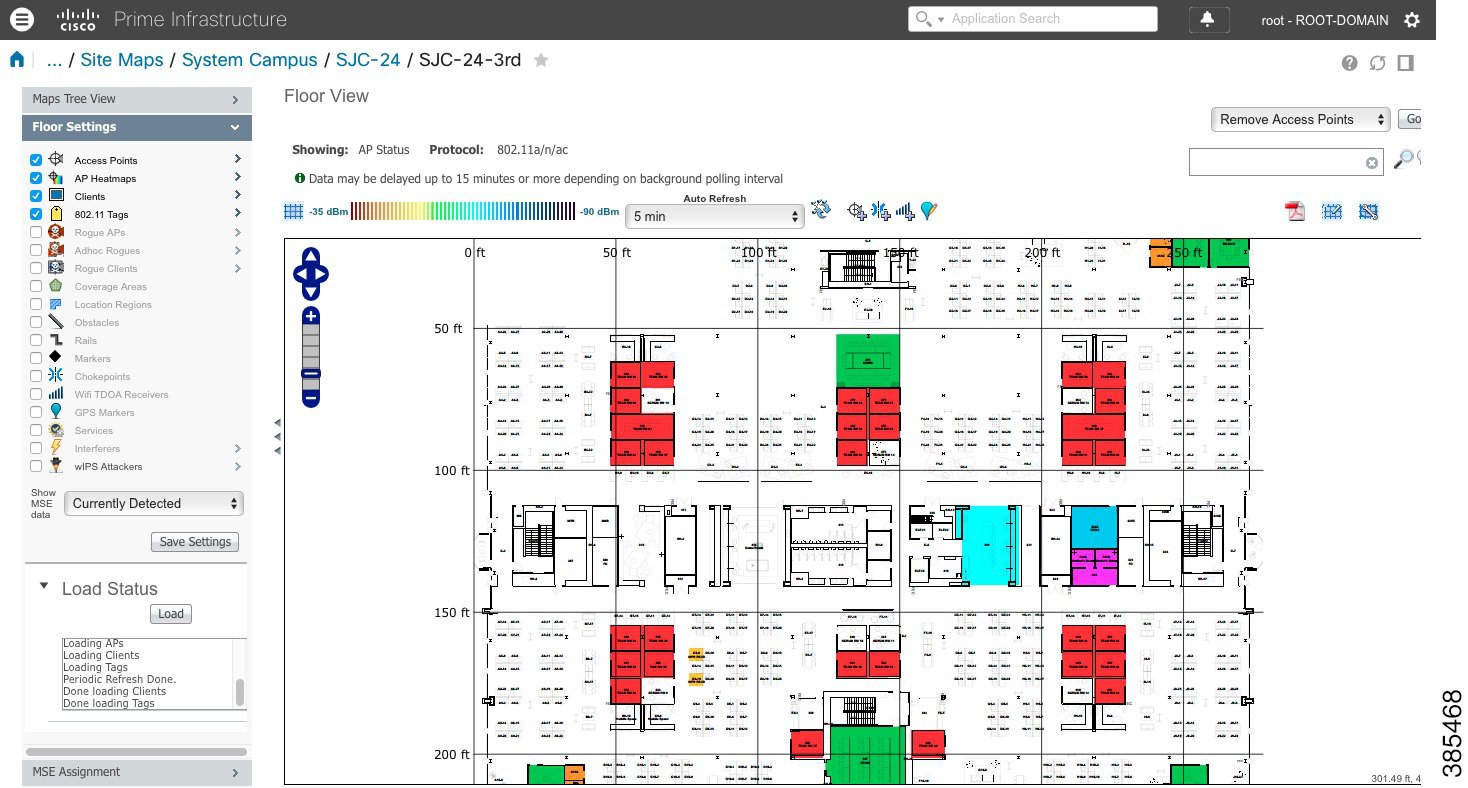This screenshot has height=788, width=1468.
Task: Expand the Interferers settings chevron
Action: pos(237,448)
